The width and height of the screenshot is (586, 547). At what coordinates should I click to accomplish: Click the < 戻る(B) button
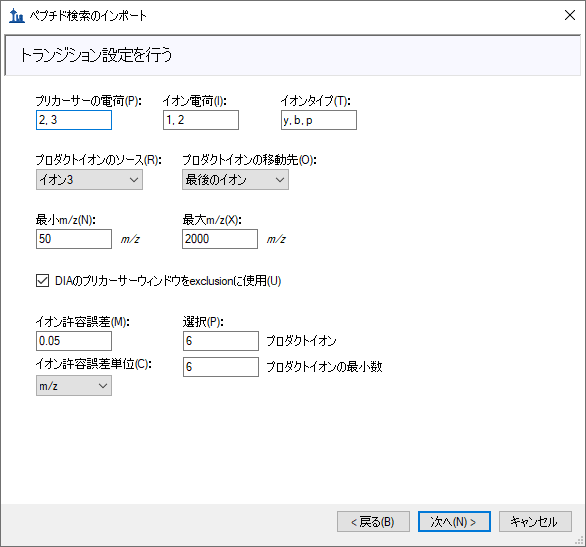[x=373, y=522]
